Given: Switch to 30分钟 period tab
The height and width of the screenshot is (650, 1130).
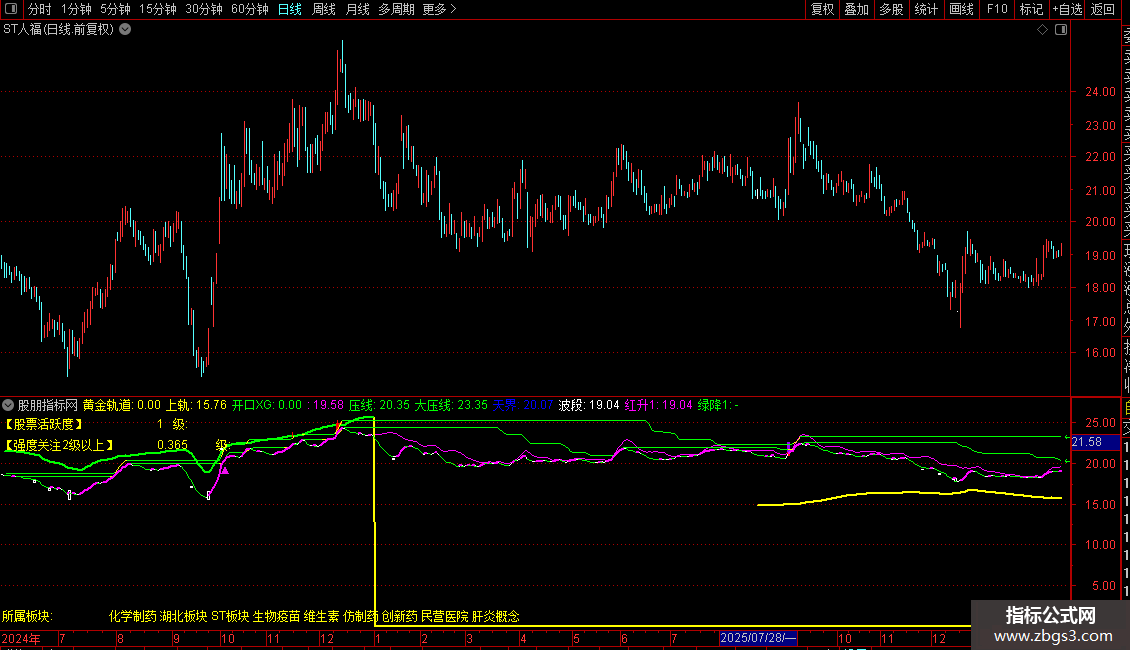Looking at the screenshot, I should click(x=204, y=9).
